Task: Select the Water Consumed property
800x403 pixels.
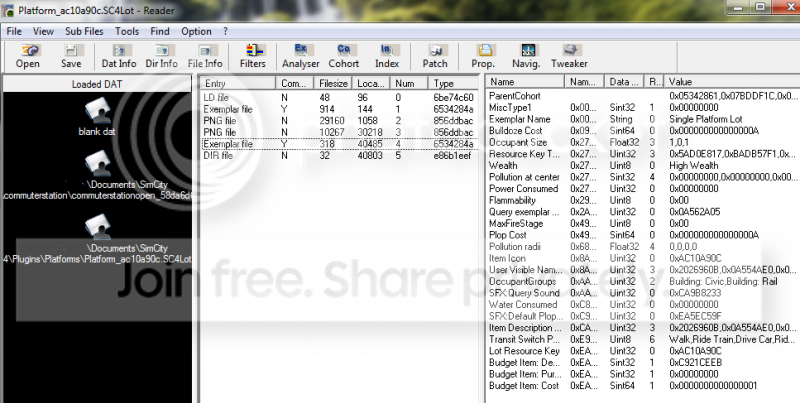Action: coord(643,305)
